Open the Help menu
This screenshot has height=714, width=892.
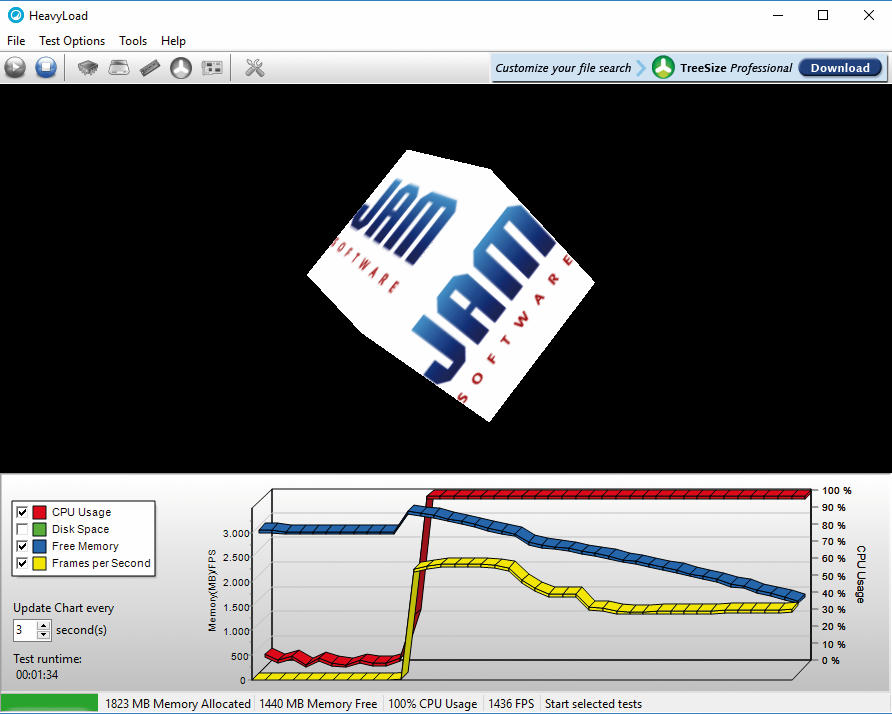click(173, 41)
